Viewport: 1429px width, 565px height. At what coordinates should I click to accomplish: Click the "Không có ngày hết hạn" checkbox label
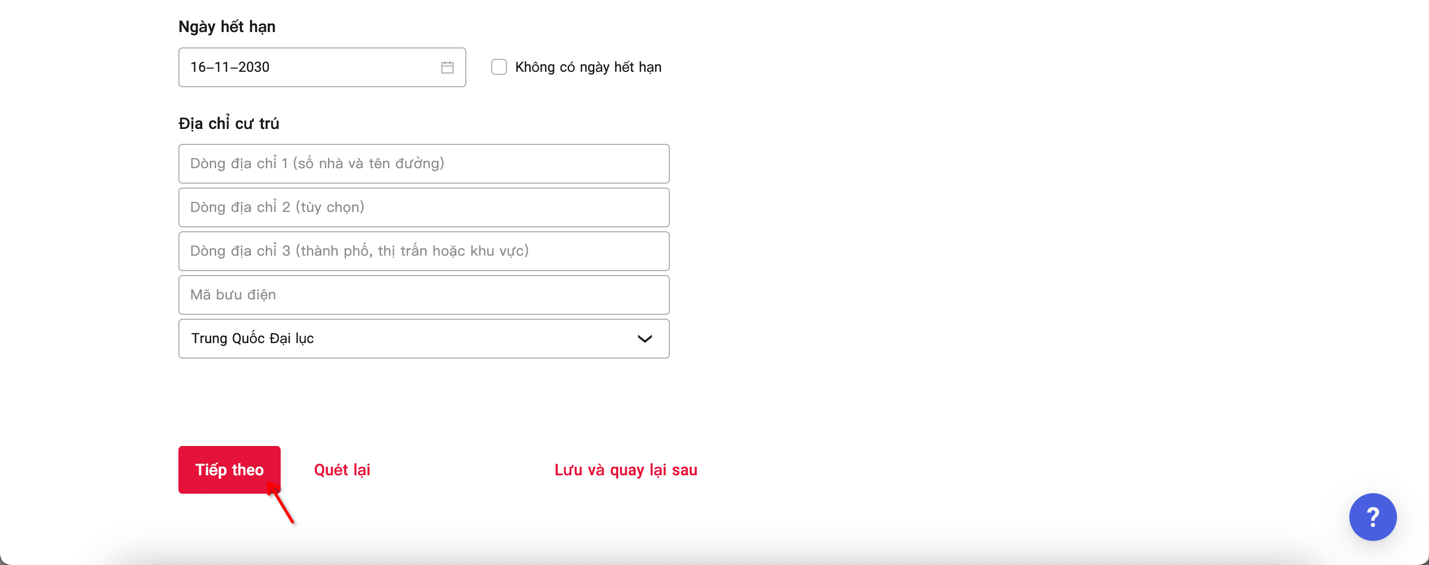588,67
